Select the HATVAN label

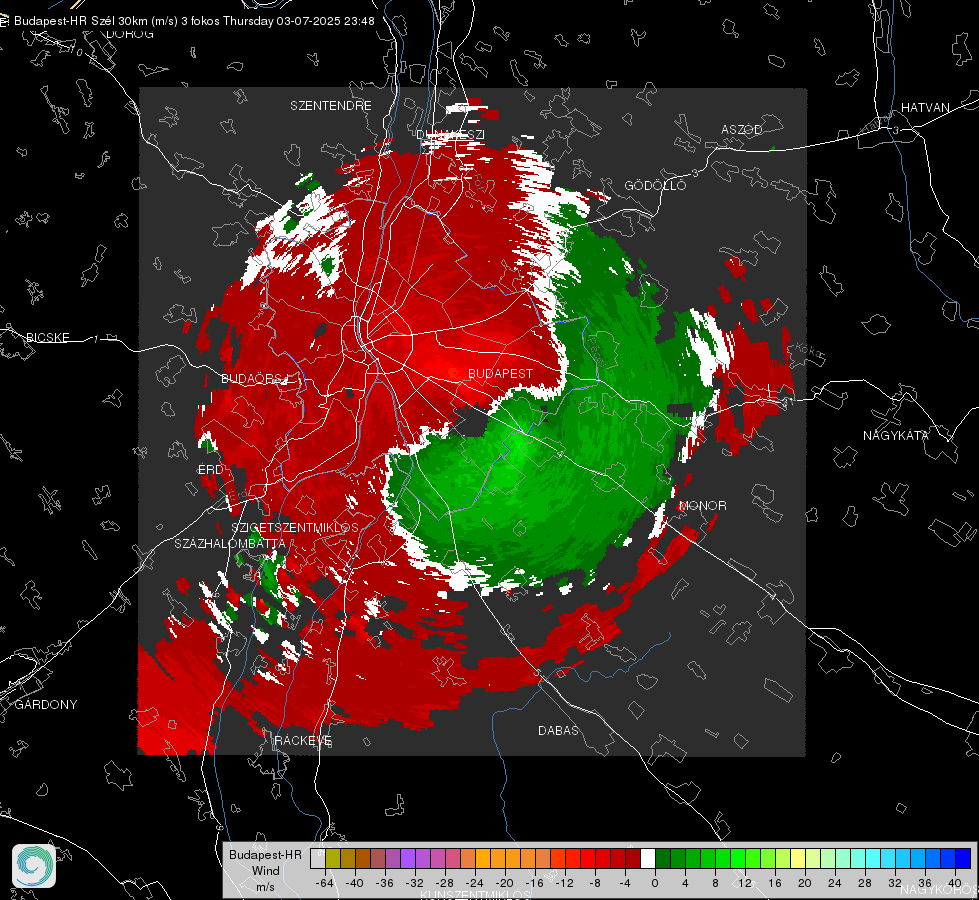click(x=925, y=107)
